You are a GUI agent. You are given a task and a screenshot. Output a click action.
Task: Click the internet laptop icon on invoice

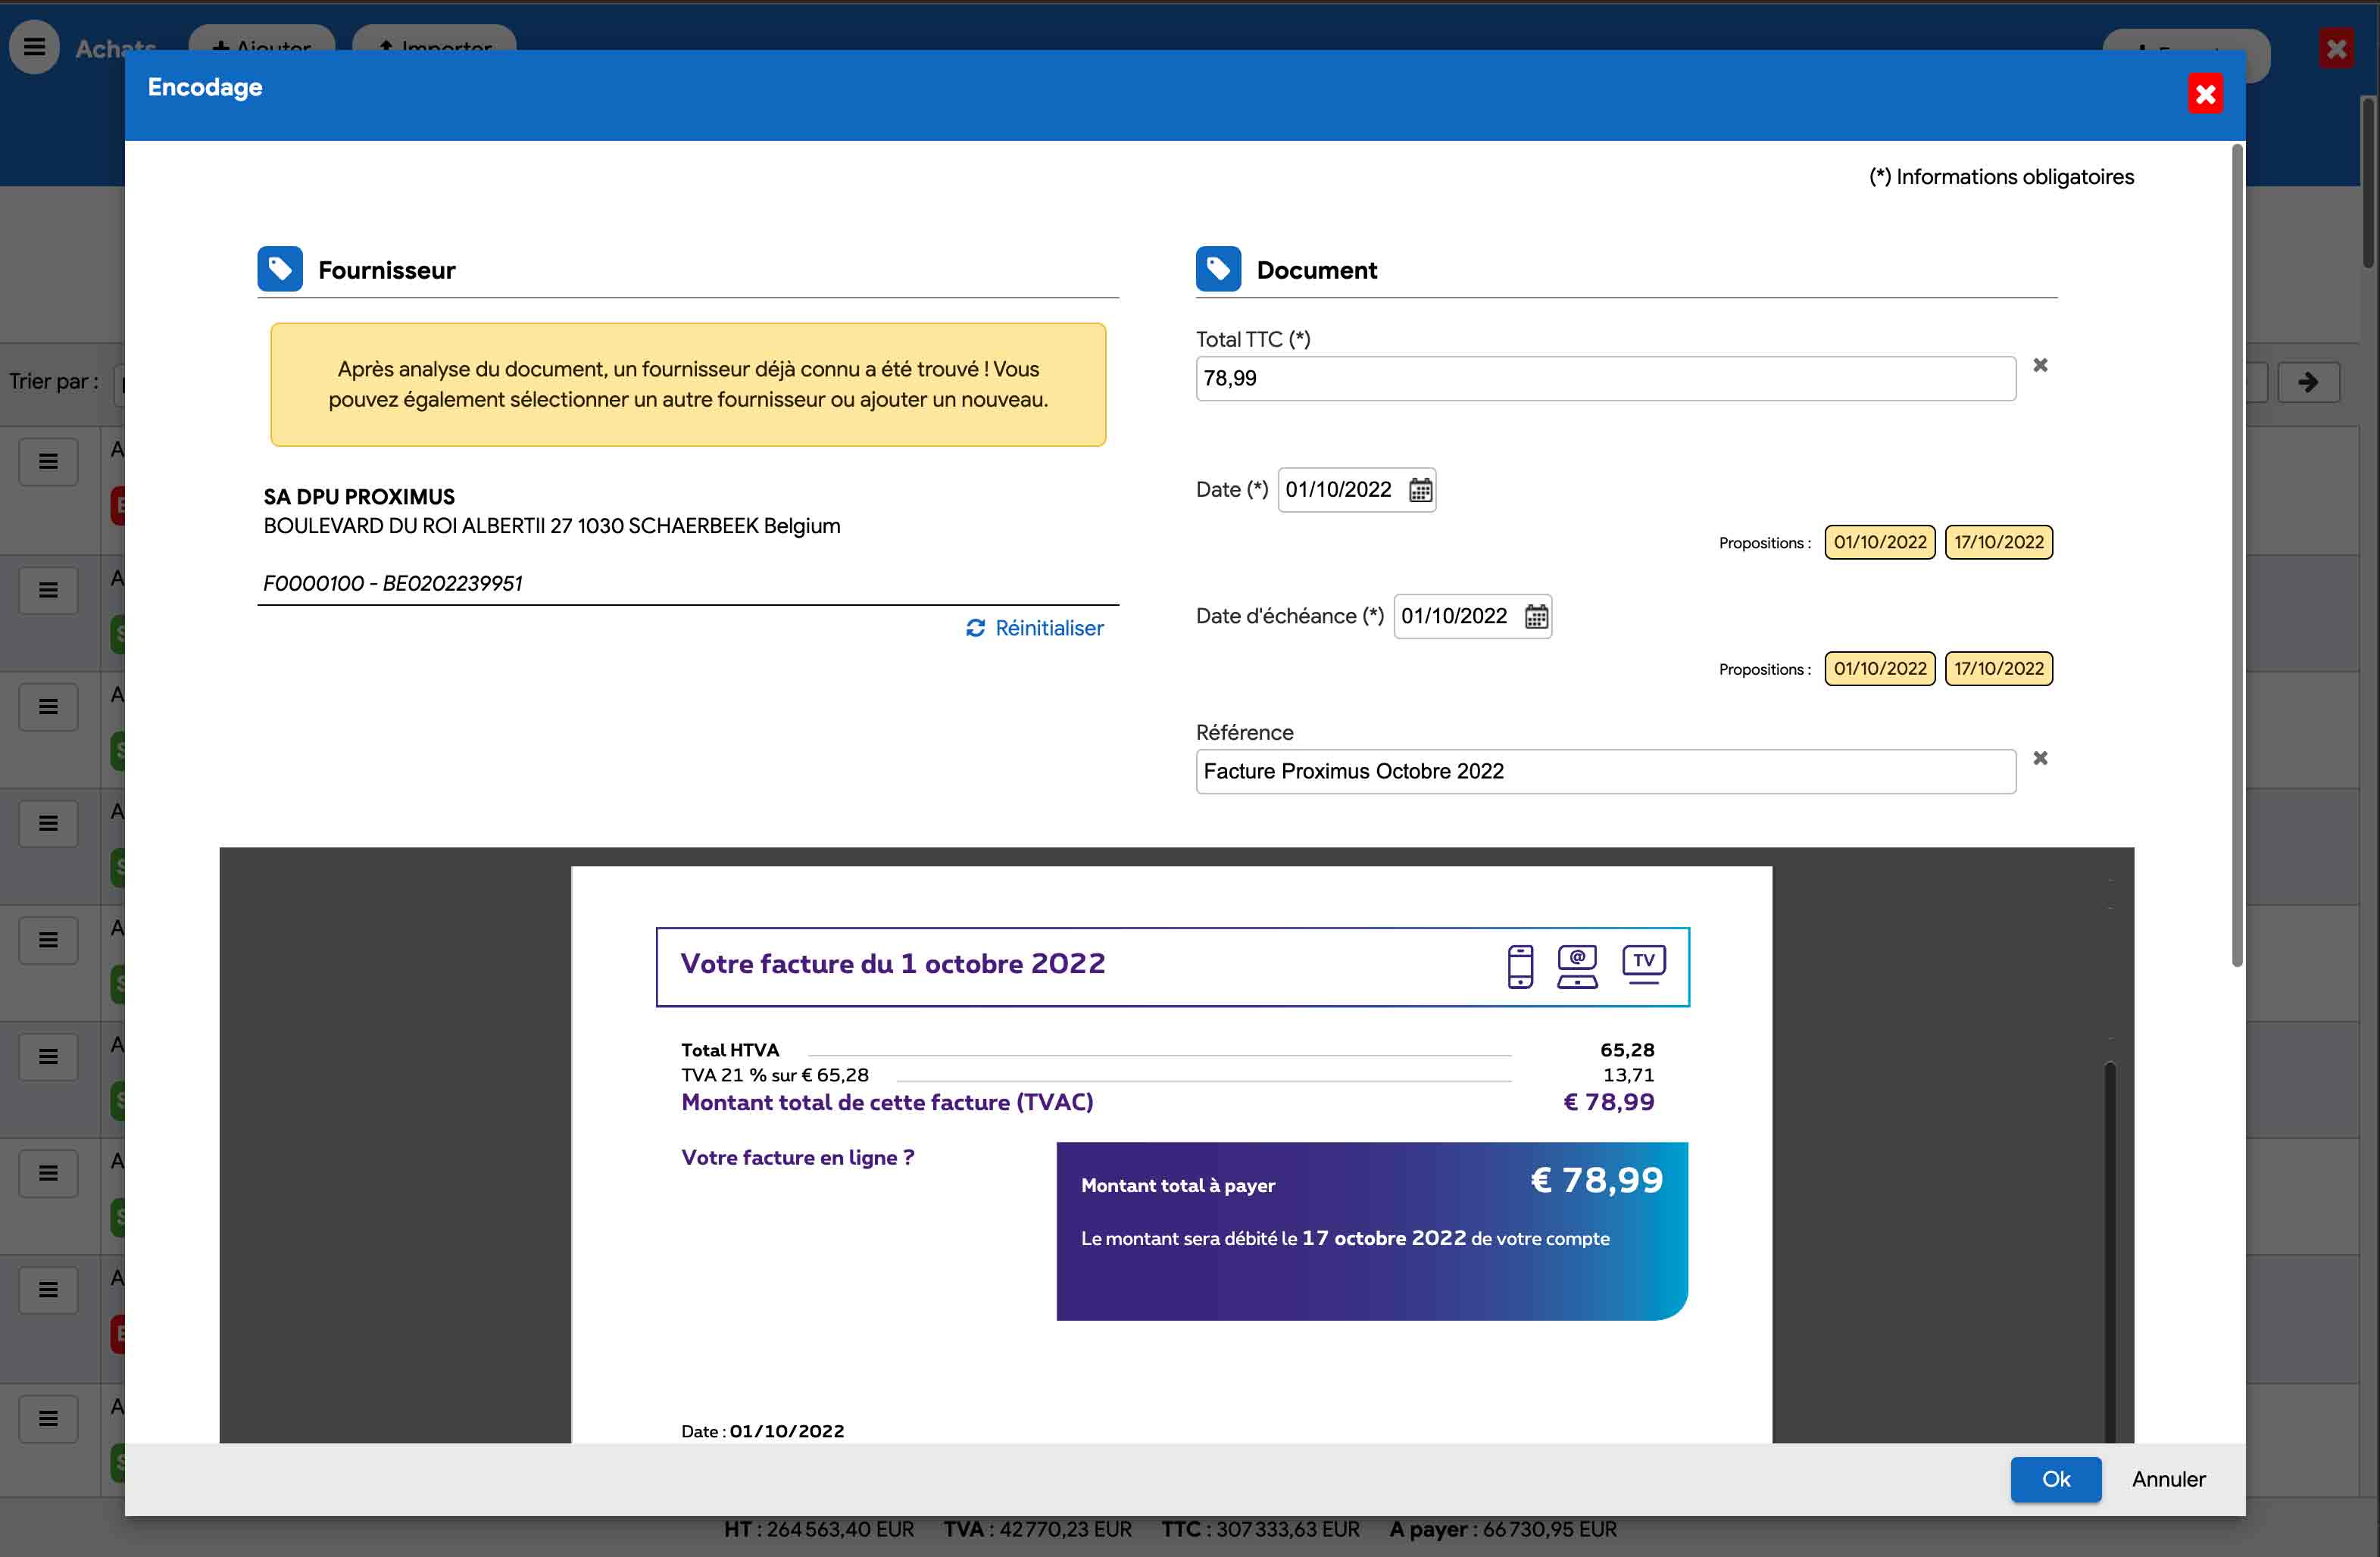(x=1577, y=966)
